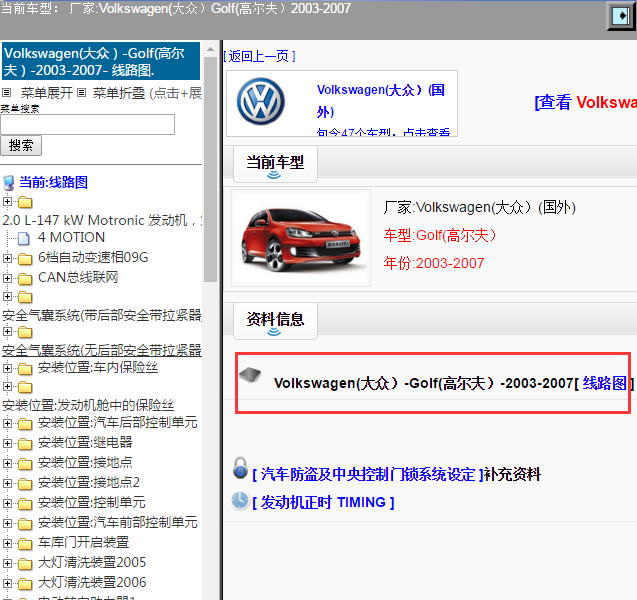Click the 菜单折叠 menu option
Image resolution: width=637 pixels, height=600 pixels.
coord(119,93)
